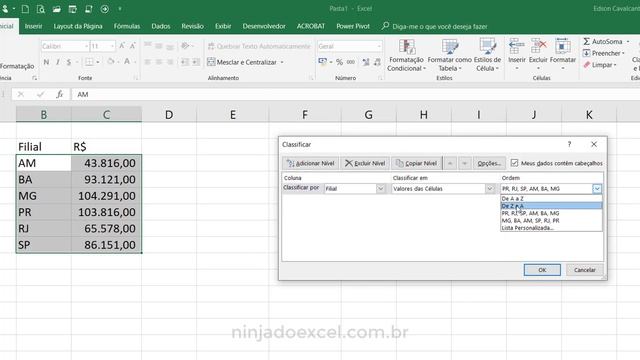
Task: Open the Valores das Células dropdown
Action: point(489,189)
